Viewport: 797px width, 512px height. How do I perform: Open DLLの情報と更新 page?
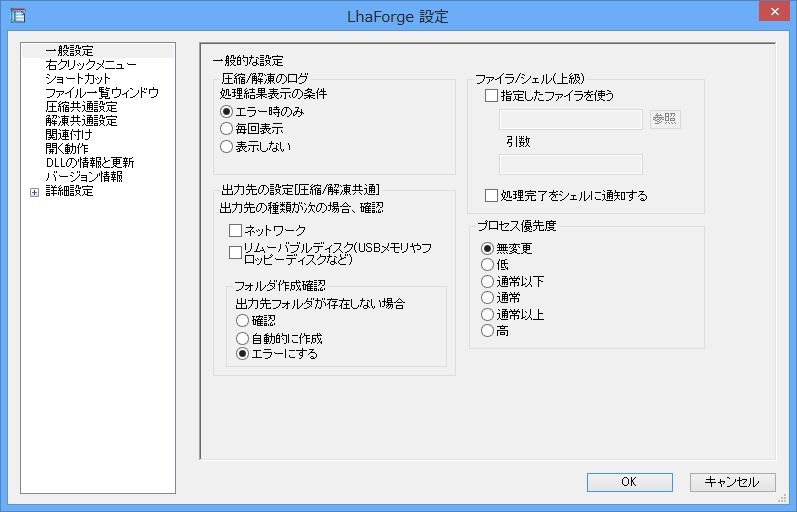point(89,163)
